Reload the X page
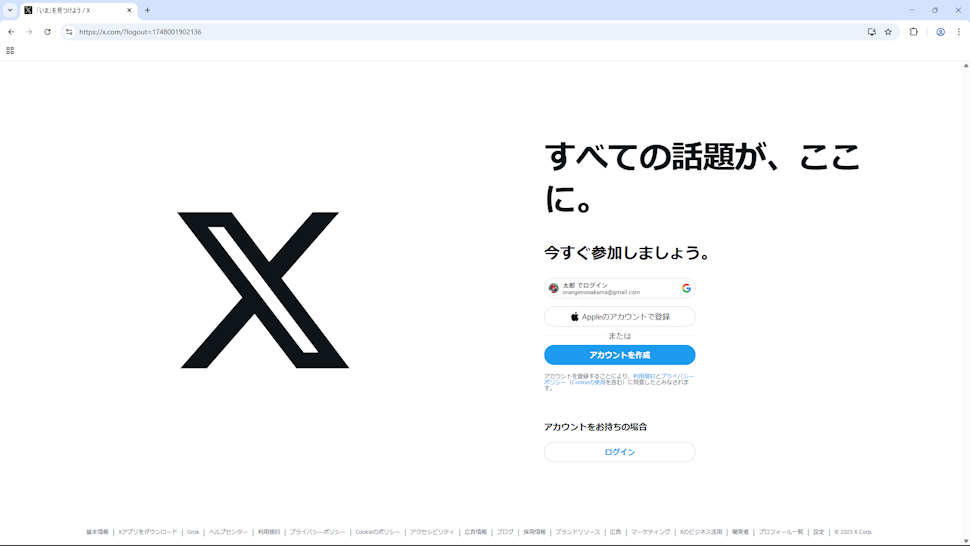Screen dimensions: 970x546 [x=47, y=32]
